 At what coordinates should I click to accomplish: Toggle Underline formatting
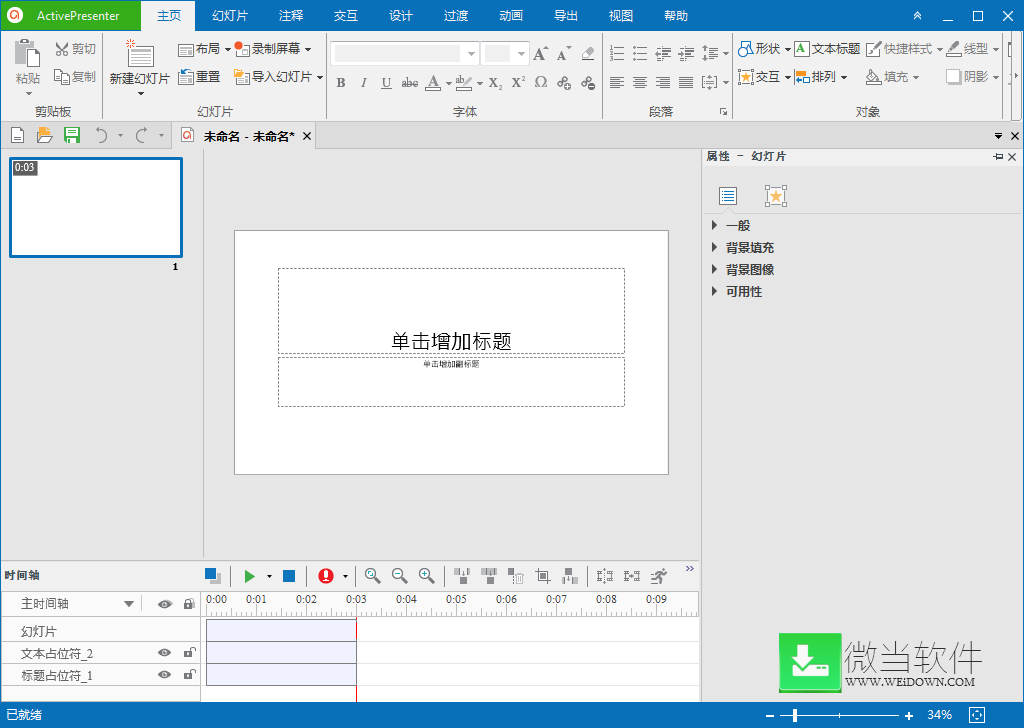pyautogui.click(x=386, y=83)
